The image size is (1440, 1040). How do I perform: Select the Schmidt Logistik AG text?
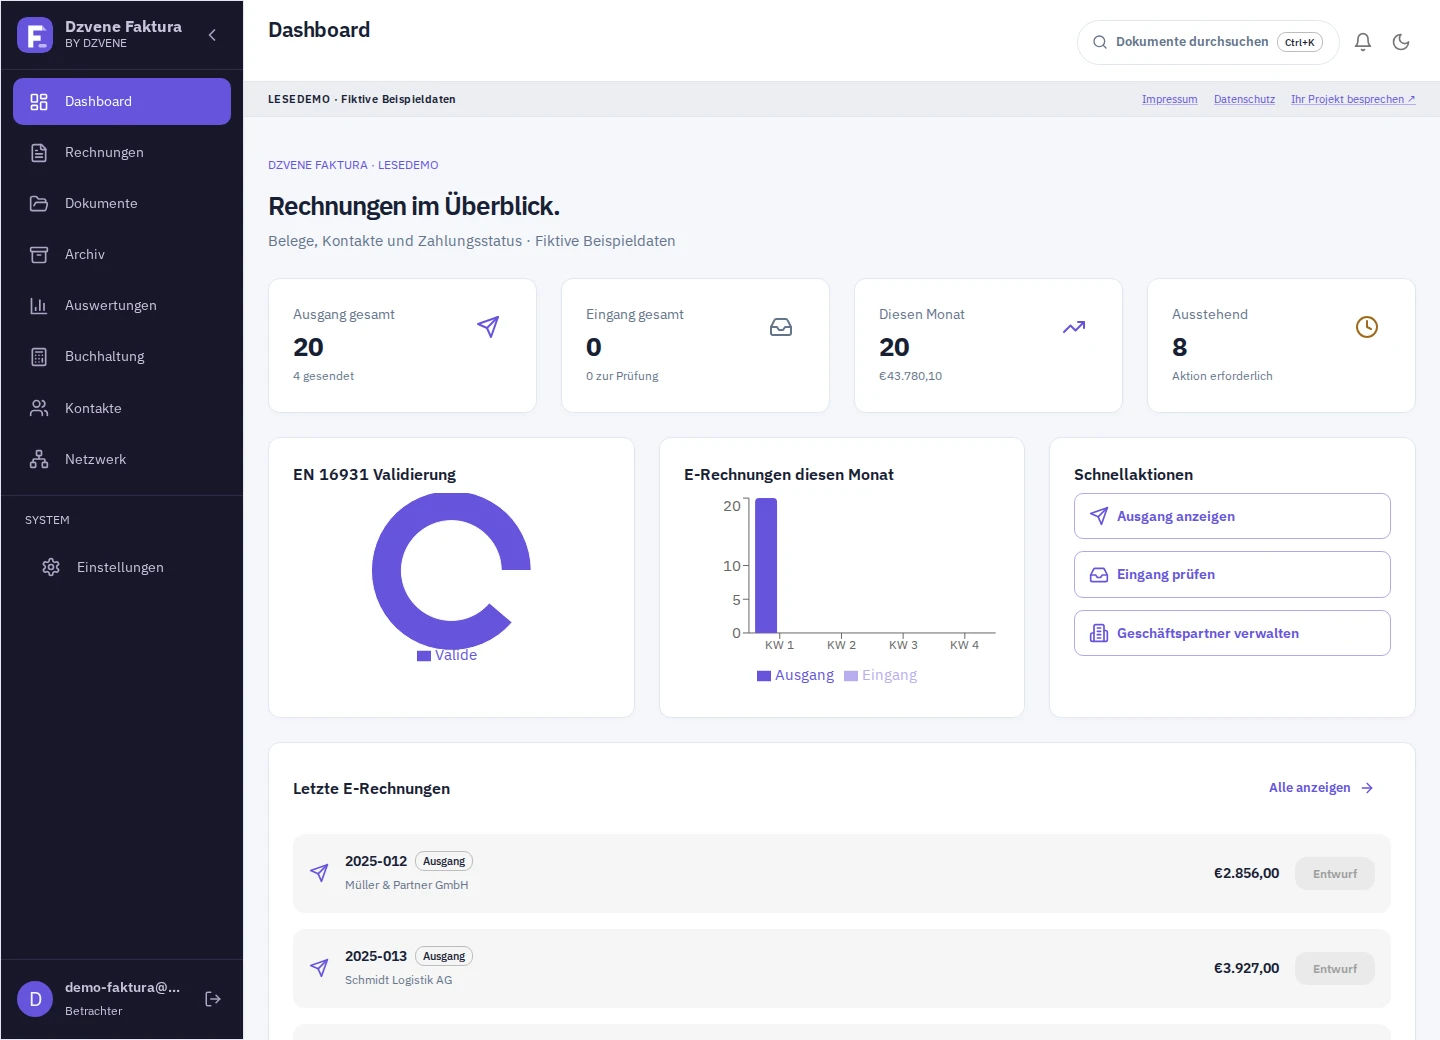coord(398,980)
